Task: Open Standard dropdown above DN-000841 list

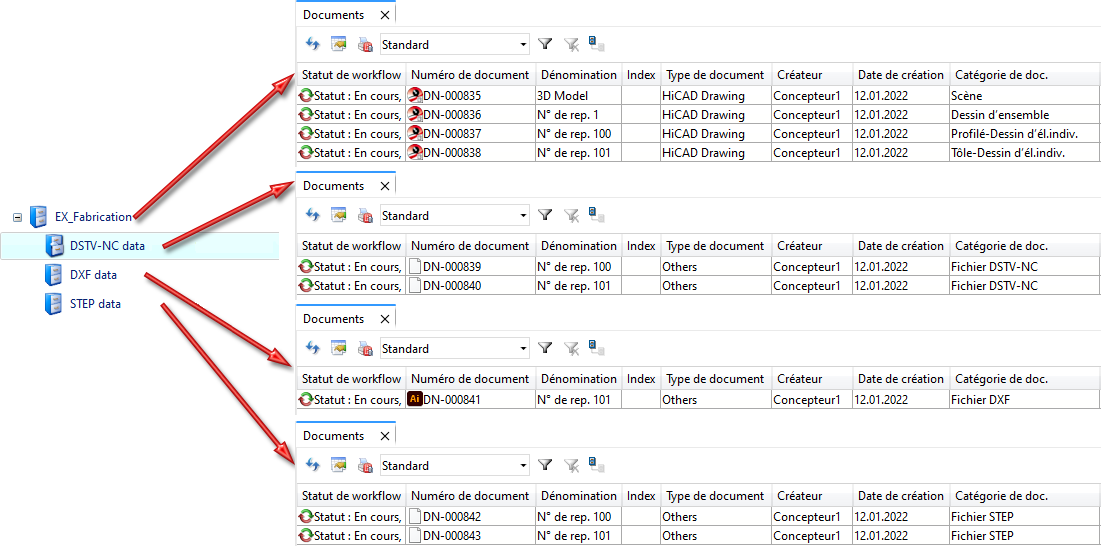Action: pyautogui.click(x=523, y=348)
